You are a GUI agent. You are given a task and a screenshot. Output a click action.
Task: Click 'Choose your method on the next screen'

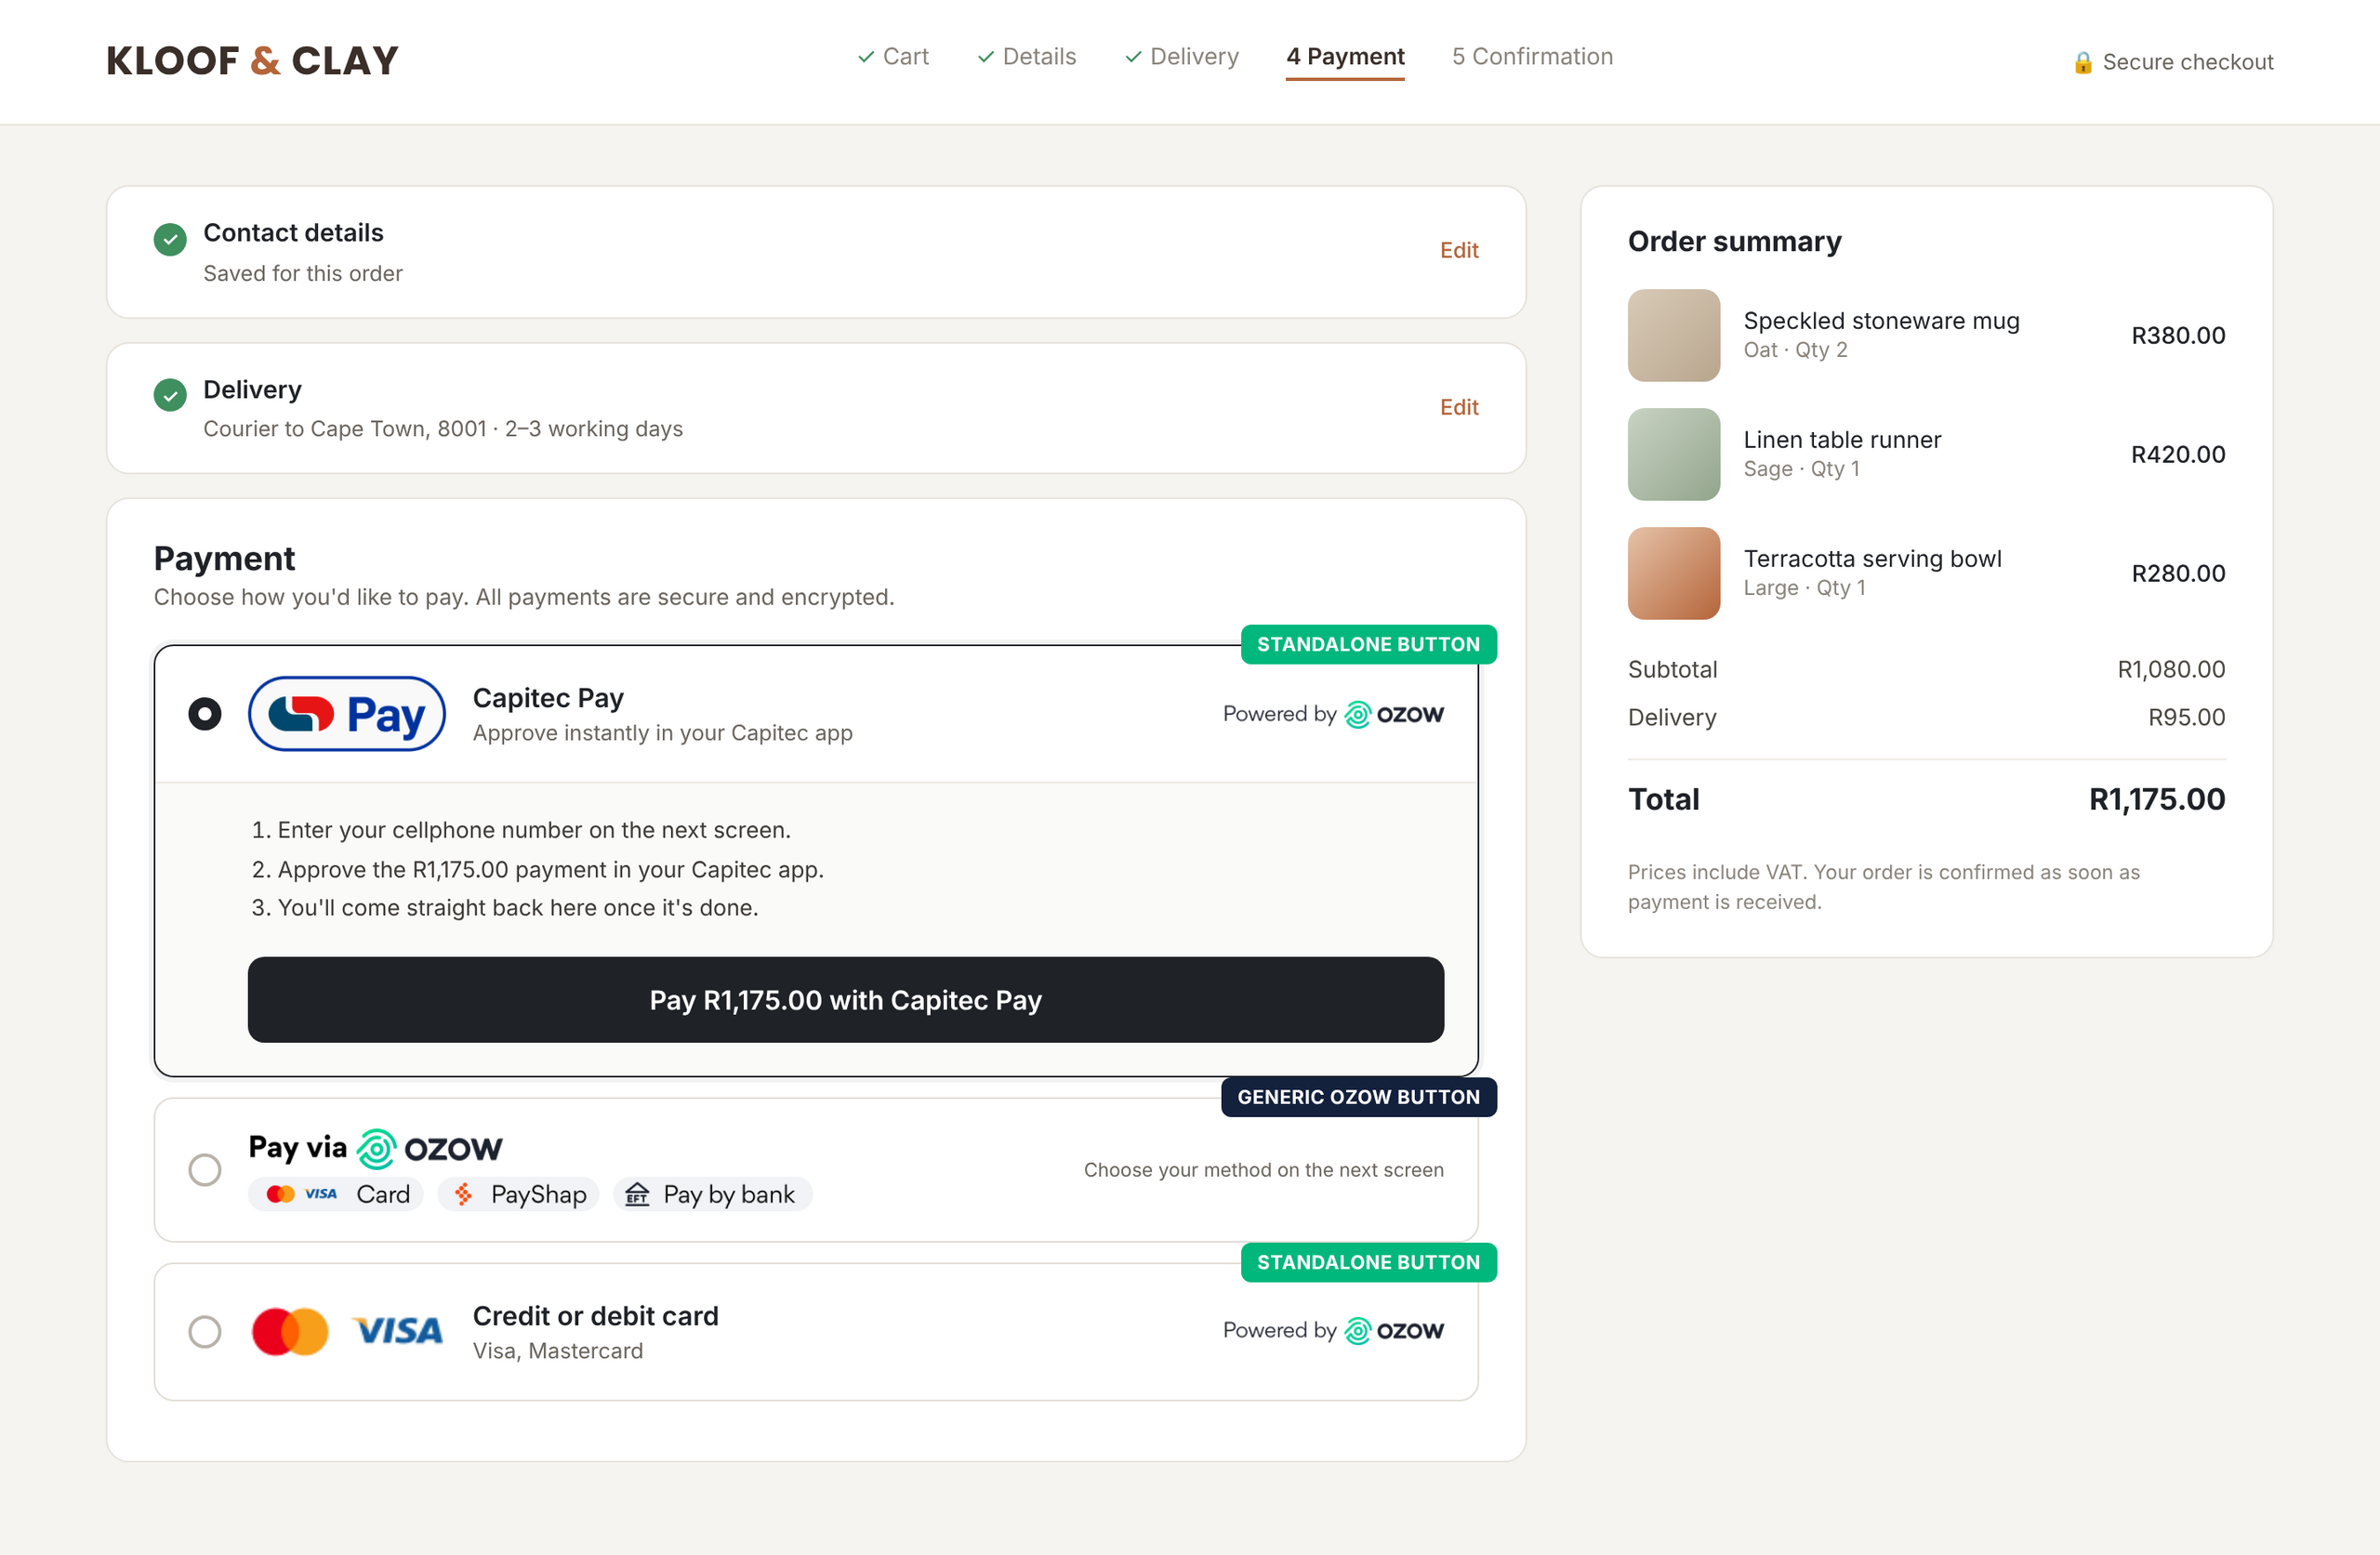click(1264, 1169)
